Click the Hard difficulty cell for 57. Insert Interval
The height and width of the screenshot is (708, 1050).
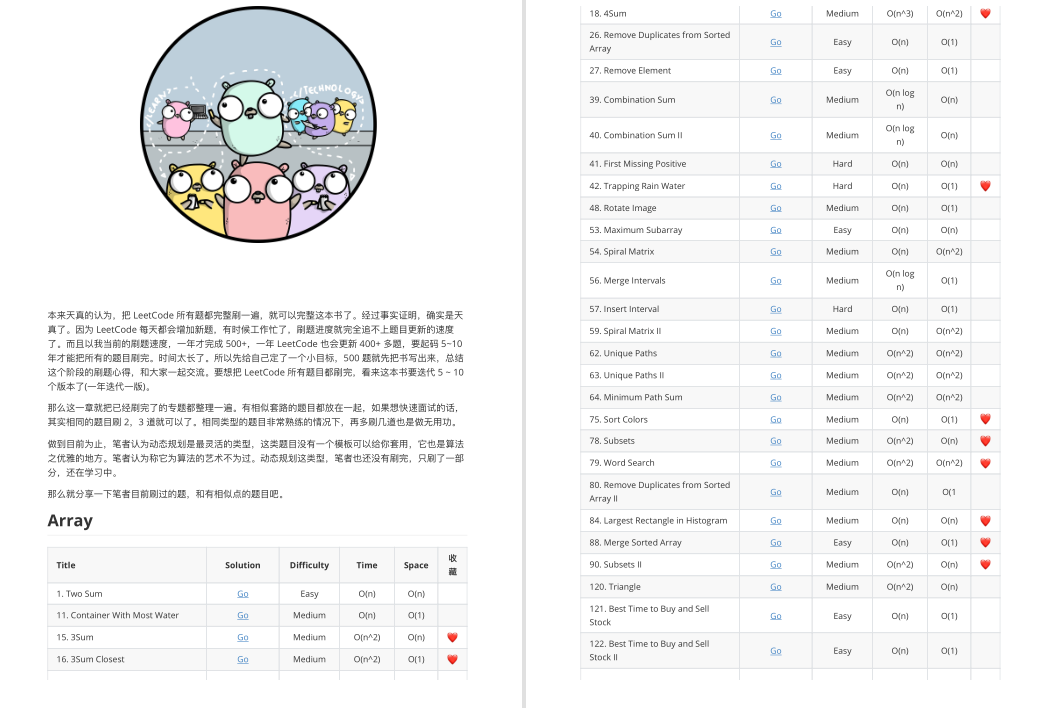(x=842, y=309)
